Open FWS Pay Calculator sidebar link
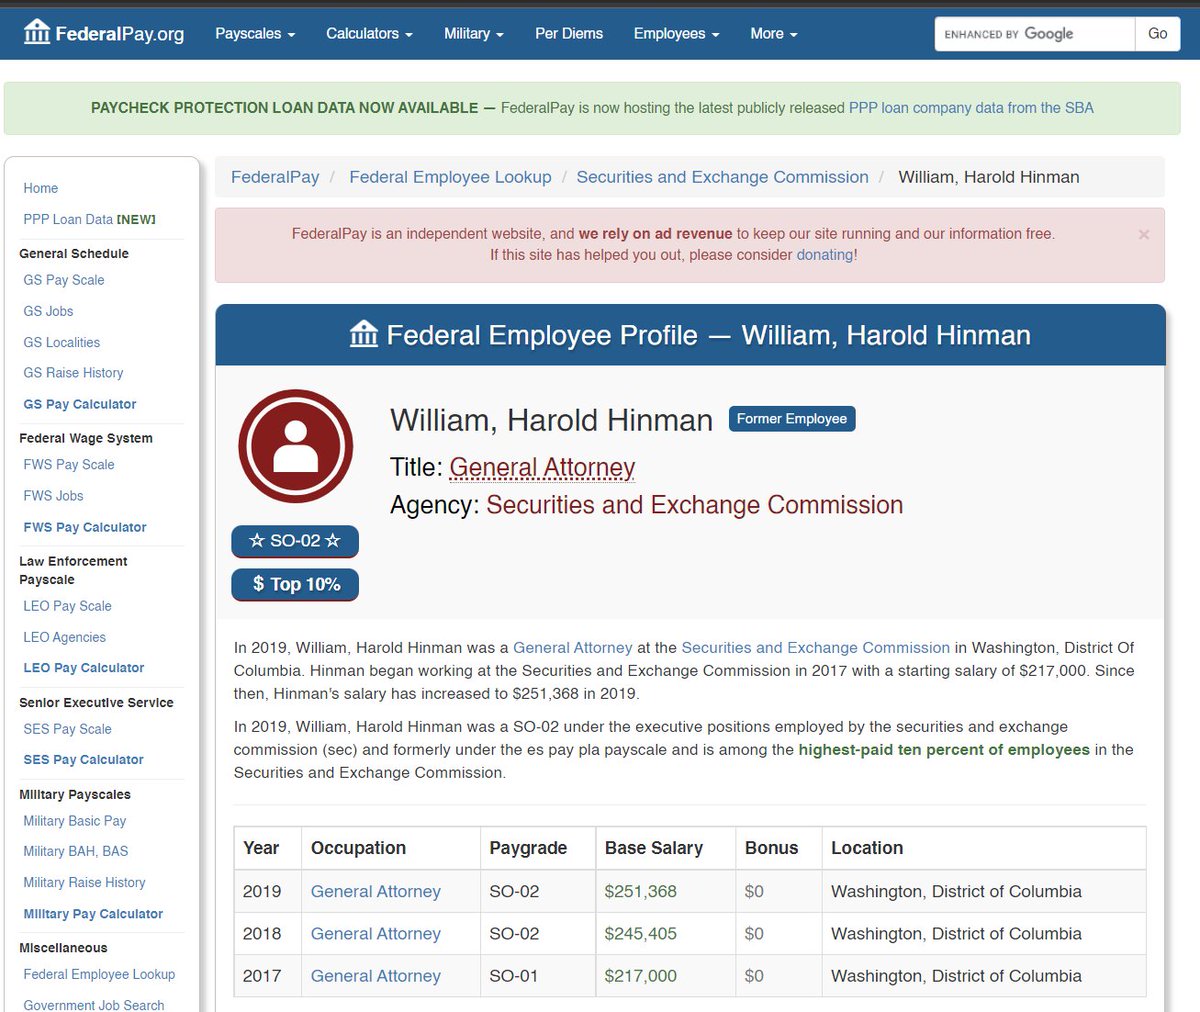The height and width of the screenshot is (1012, 1200). point(85,527)
